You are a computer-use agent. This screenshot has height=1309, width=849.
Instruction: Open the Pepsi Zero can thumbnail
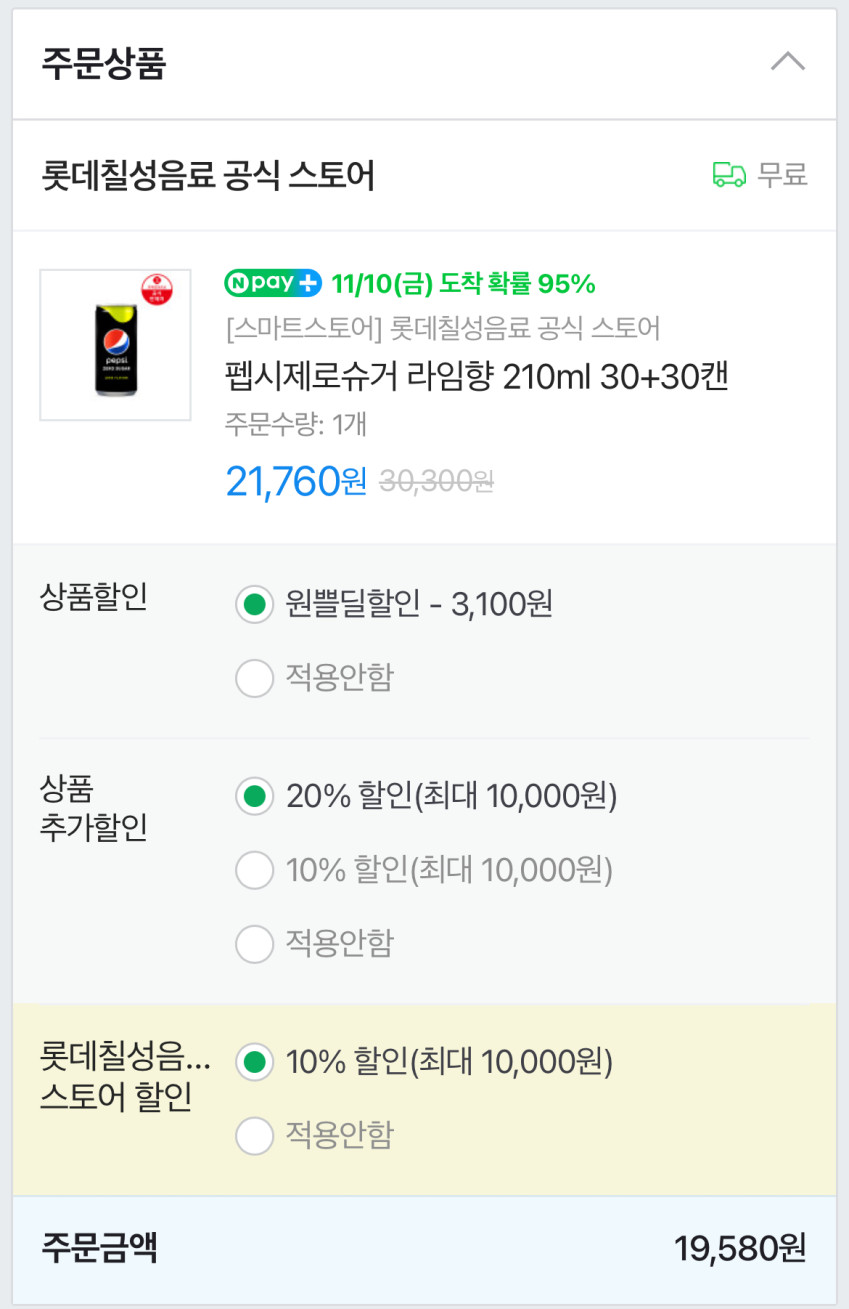pyautogui.click(x=115, y=345)
